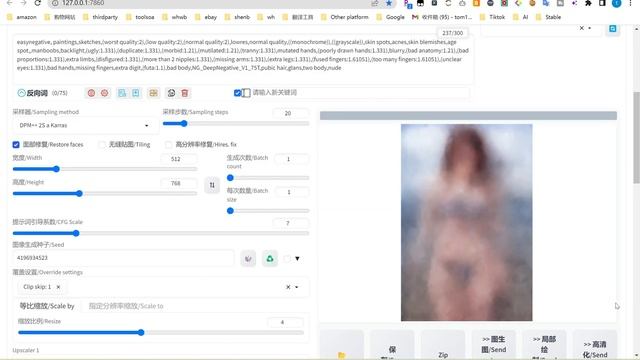Screen dimensions: 640x360
Task: Open the Stable bookmark folder
Action: [x=549, y=17]
